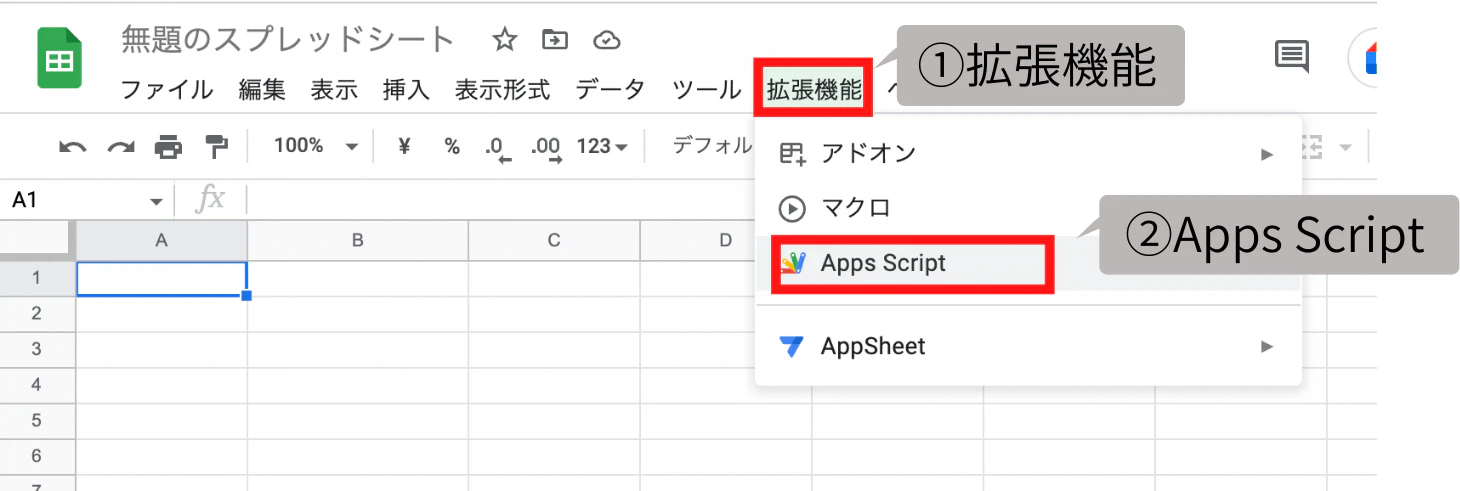Select row 2 header
1460x491 pixels.
(x=36, y=314)
